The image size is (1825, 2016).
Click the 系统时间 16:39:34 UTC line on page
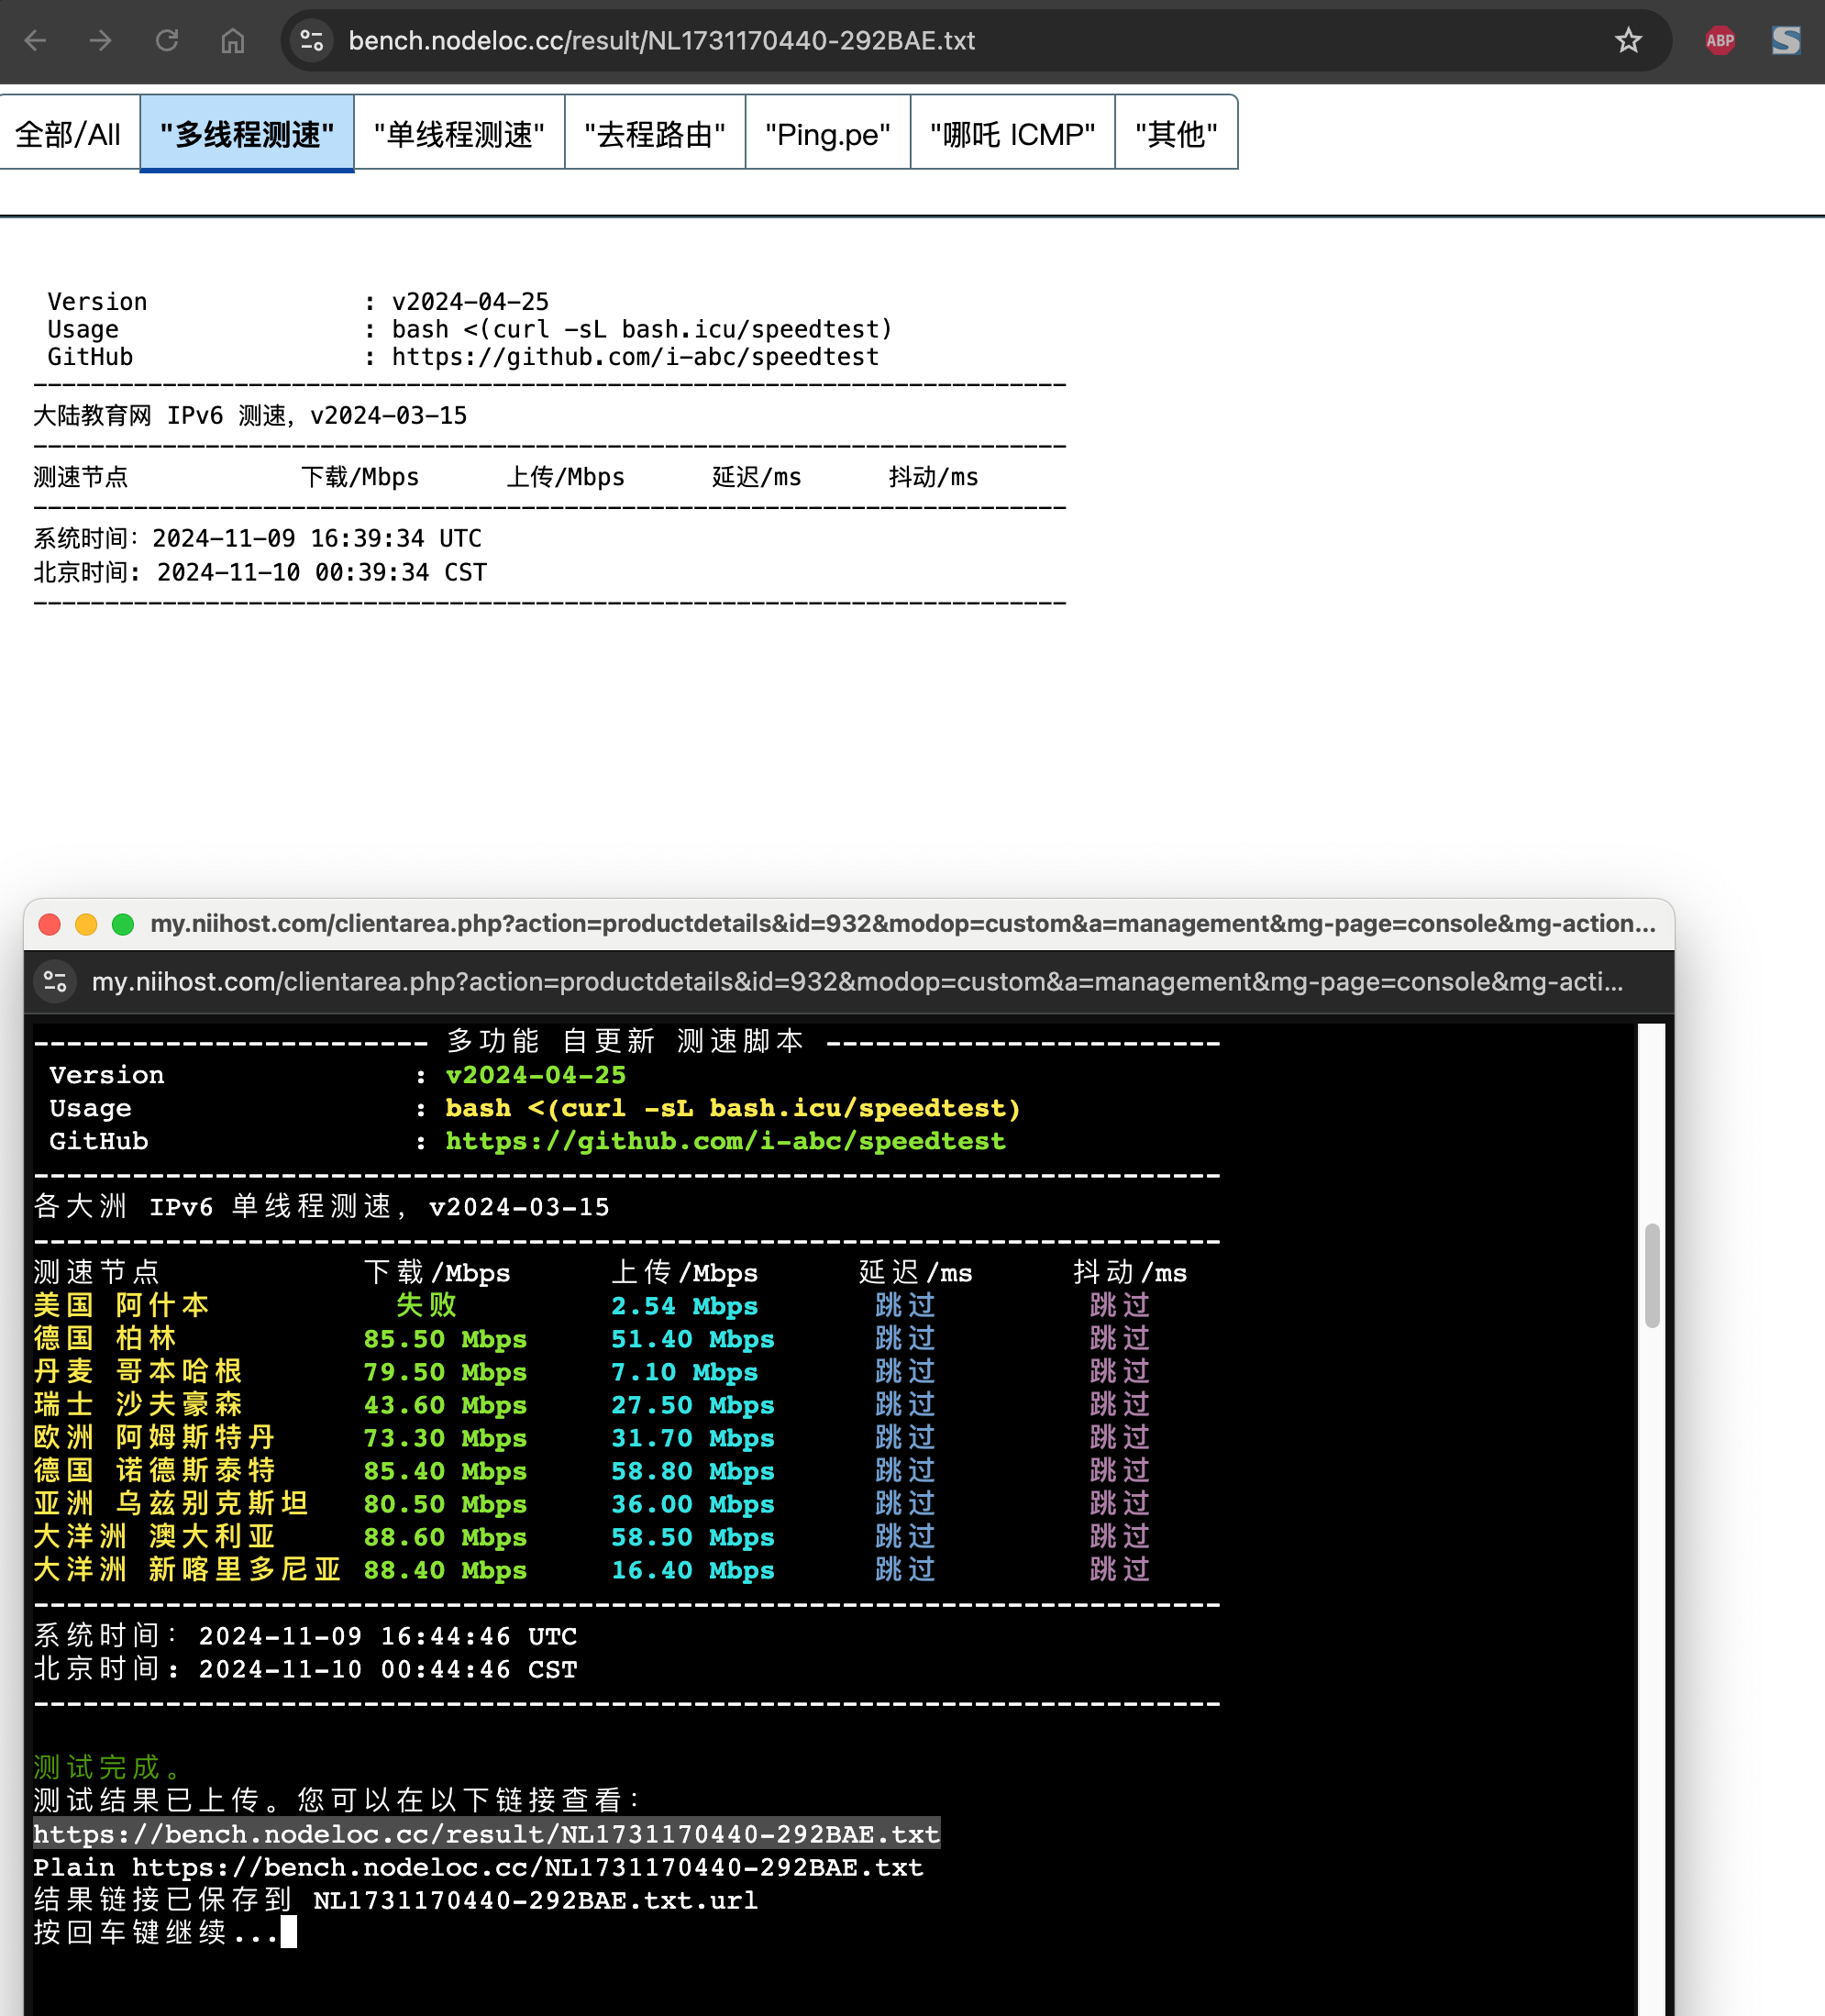coord(257,538)
